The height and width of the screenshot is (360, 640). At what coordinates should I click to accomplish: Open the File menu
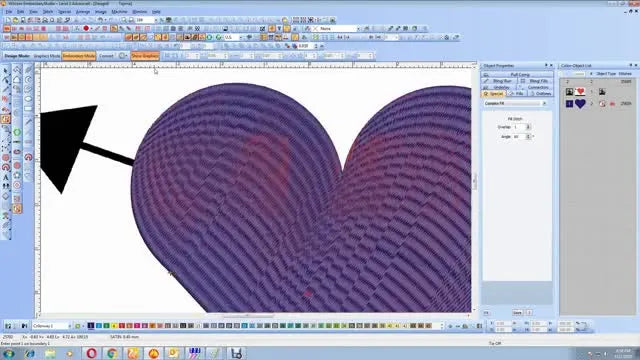tap(9, 12)
